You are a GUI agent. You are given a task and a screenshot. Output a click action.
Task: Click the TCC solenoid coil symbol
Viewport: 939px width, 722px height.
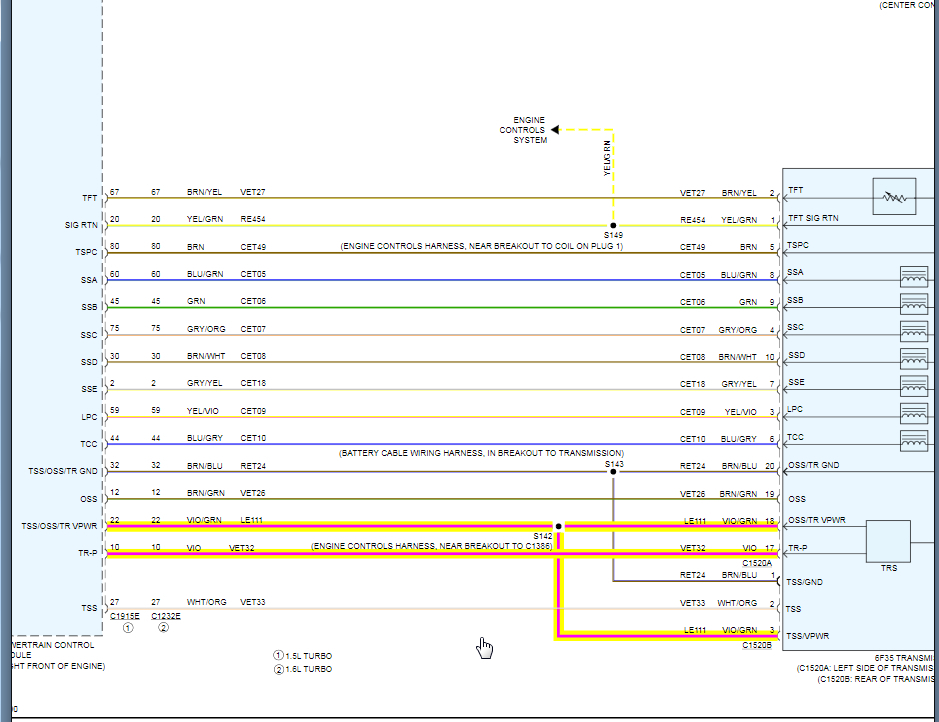point(914,441)
